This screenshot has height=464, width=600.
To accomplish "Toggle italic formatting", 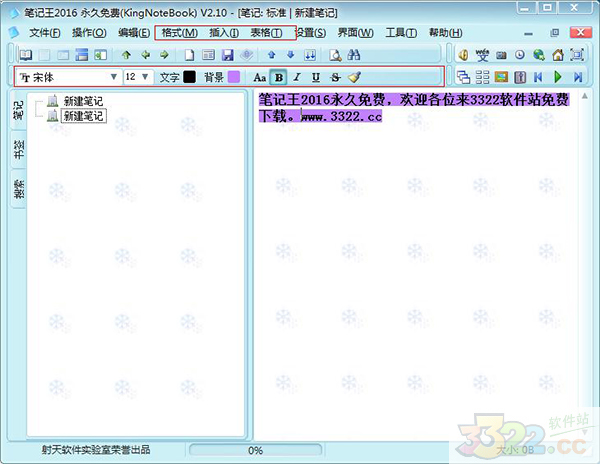I will coord(297,78).
